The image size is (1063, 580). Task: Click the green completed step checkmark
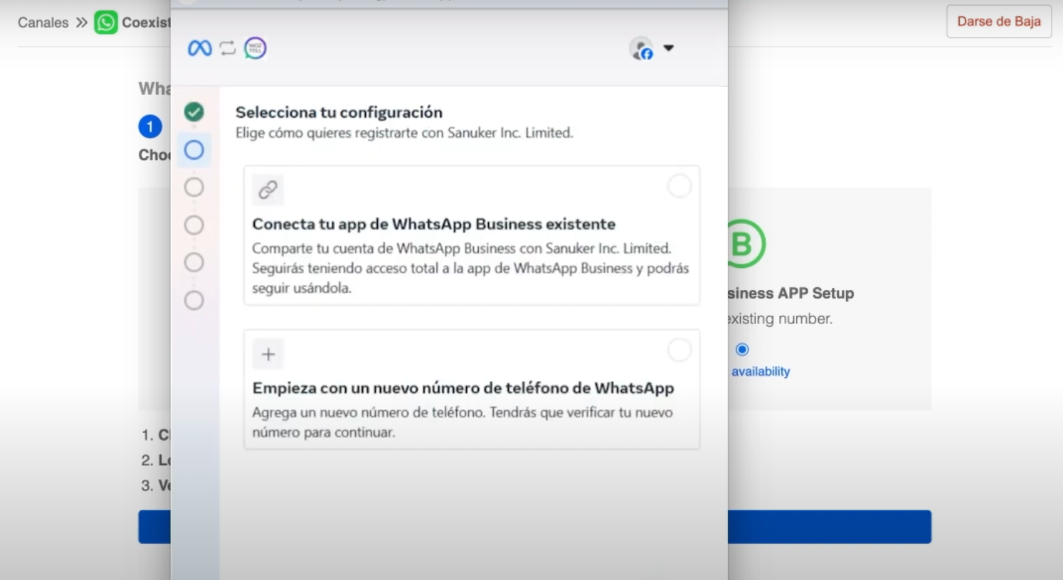[194, 112]
